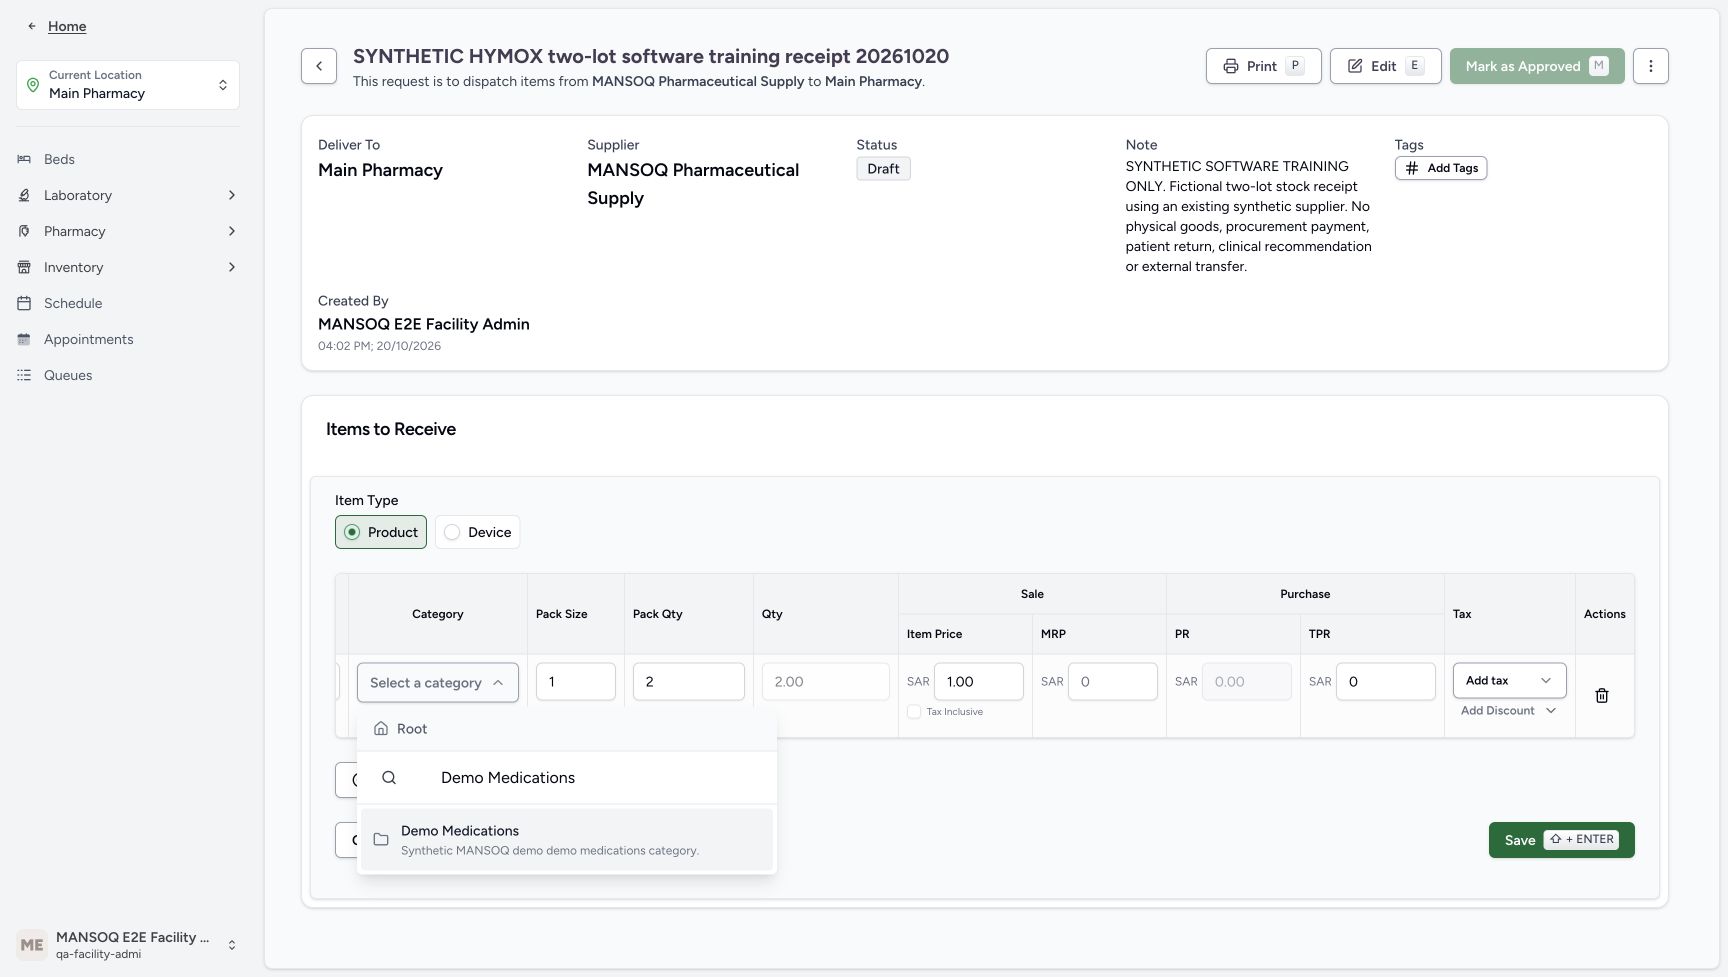Click the green Save button

(1562, 840)
